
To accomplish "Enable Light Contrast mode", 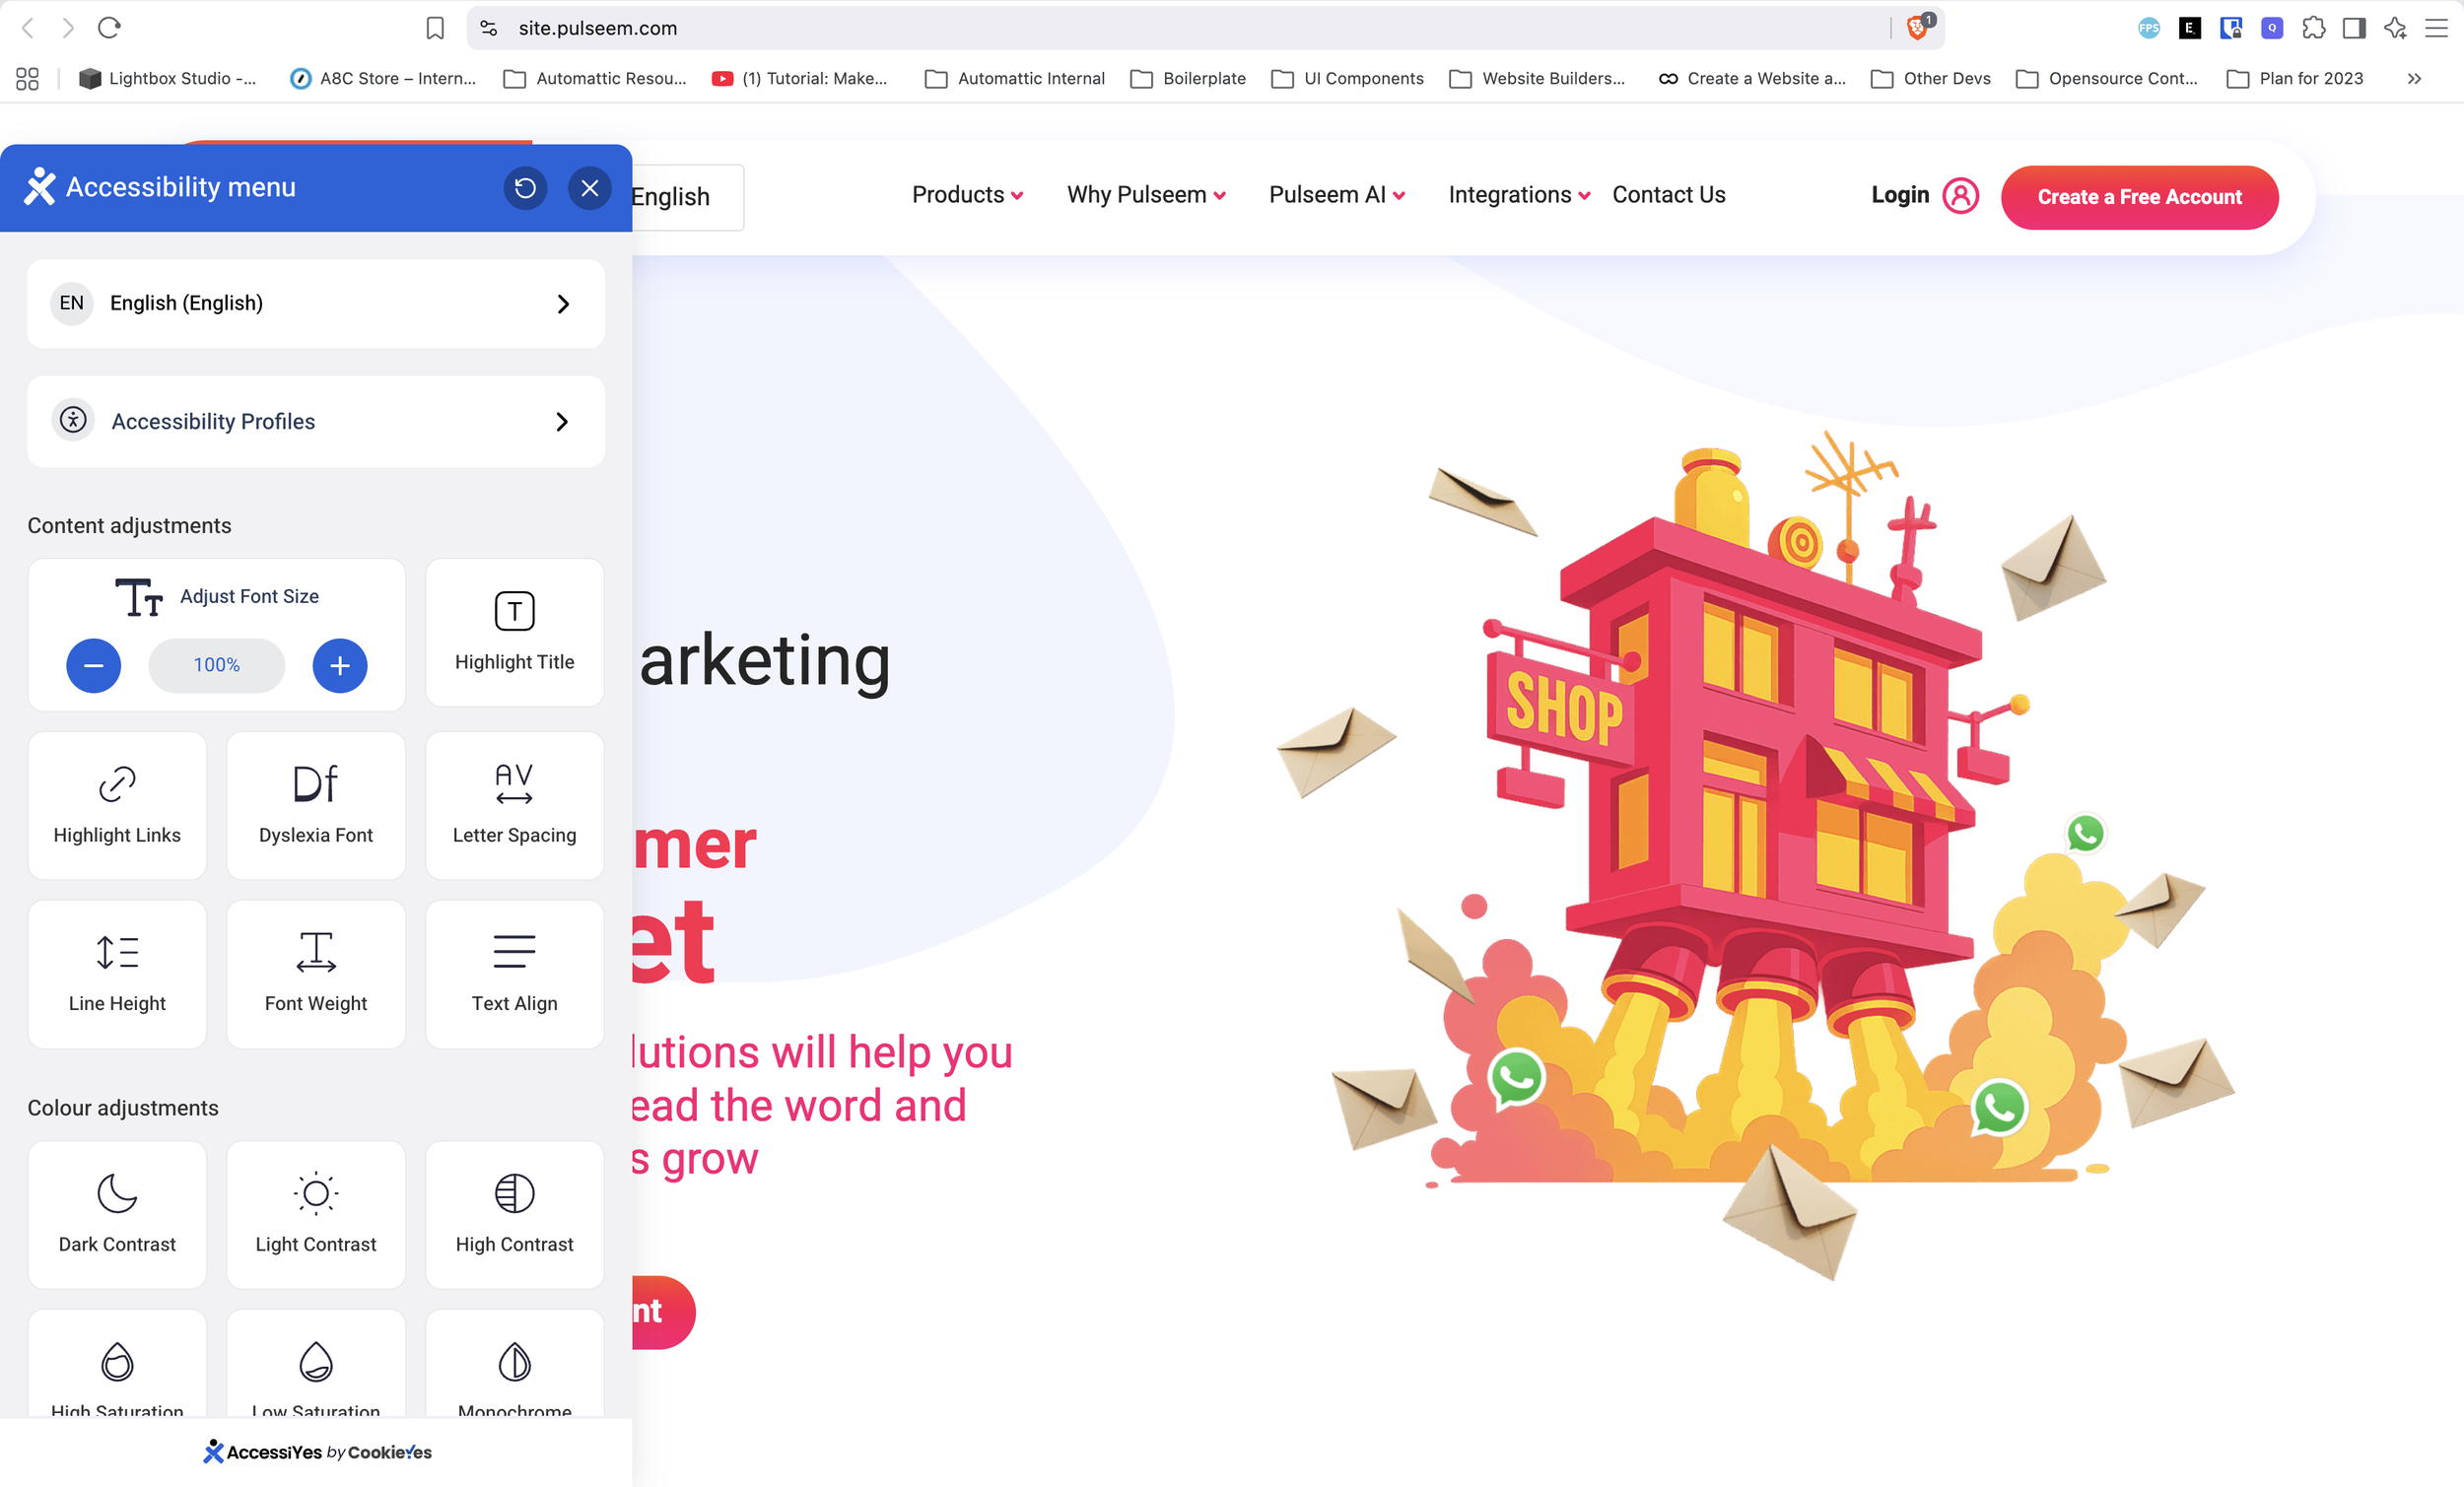I will click(316, 1215).
